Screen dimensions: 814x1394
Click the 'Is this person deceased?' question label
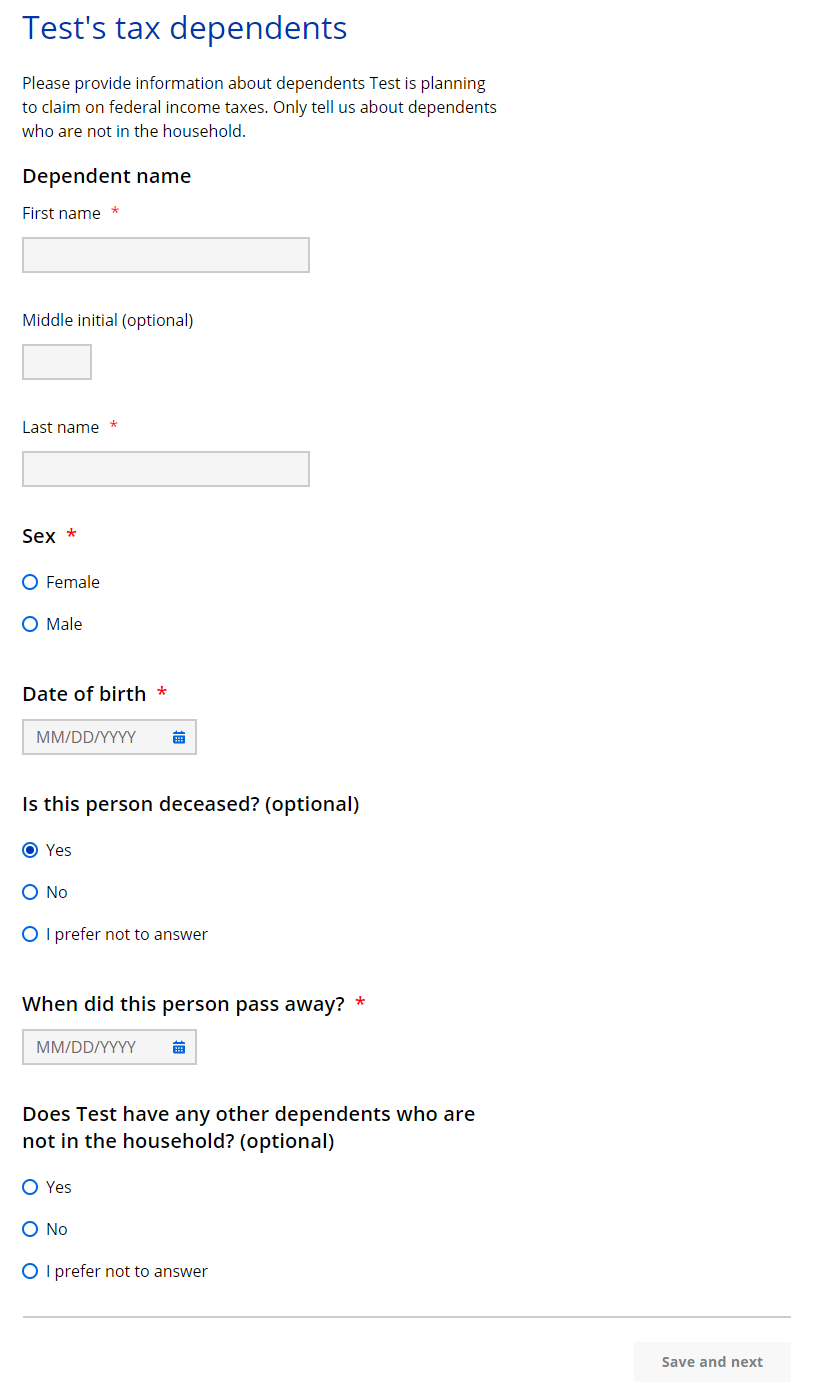[x=190, y=804]
